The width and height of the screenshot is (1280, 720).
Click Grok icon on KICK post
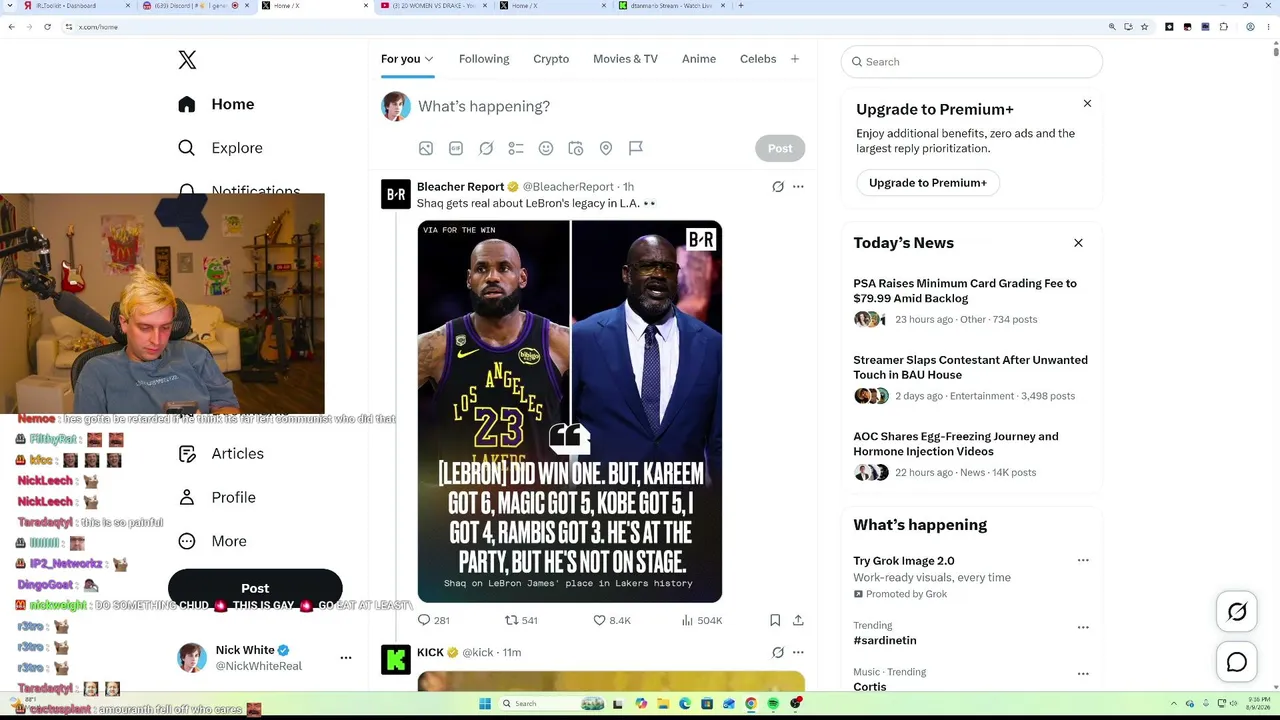pos(778,652)
